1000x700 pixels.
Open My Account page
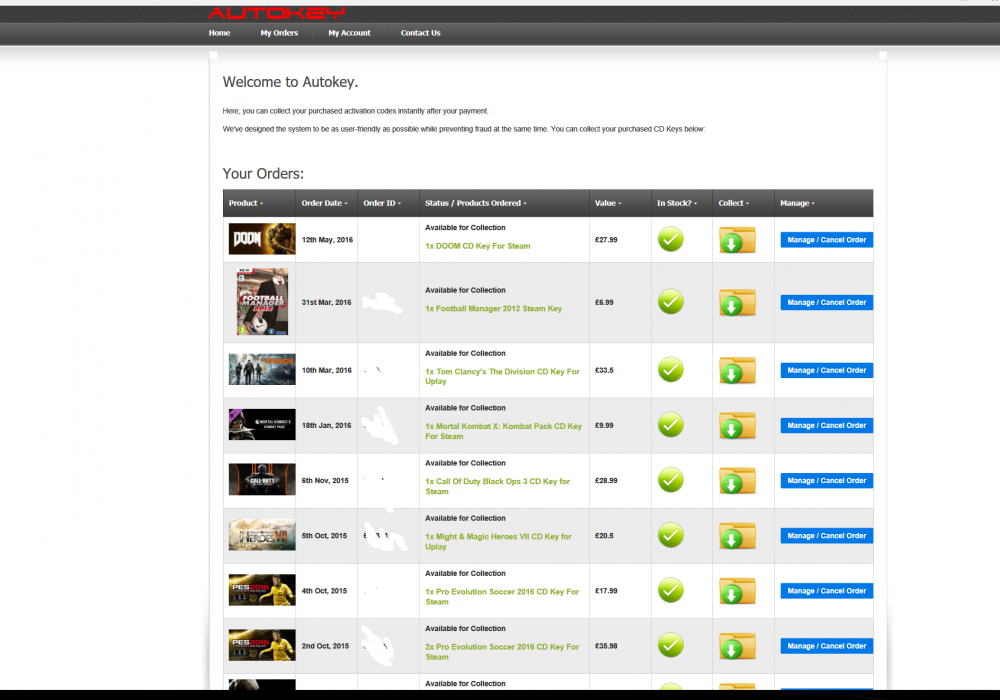[x=349, y=33]
